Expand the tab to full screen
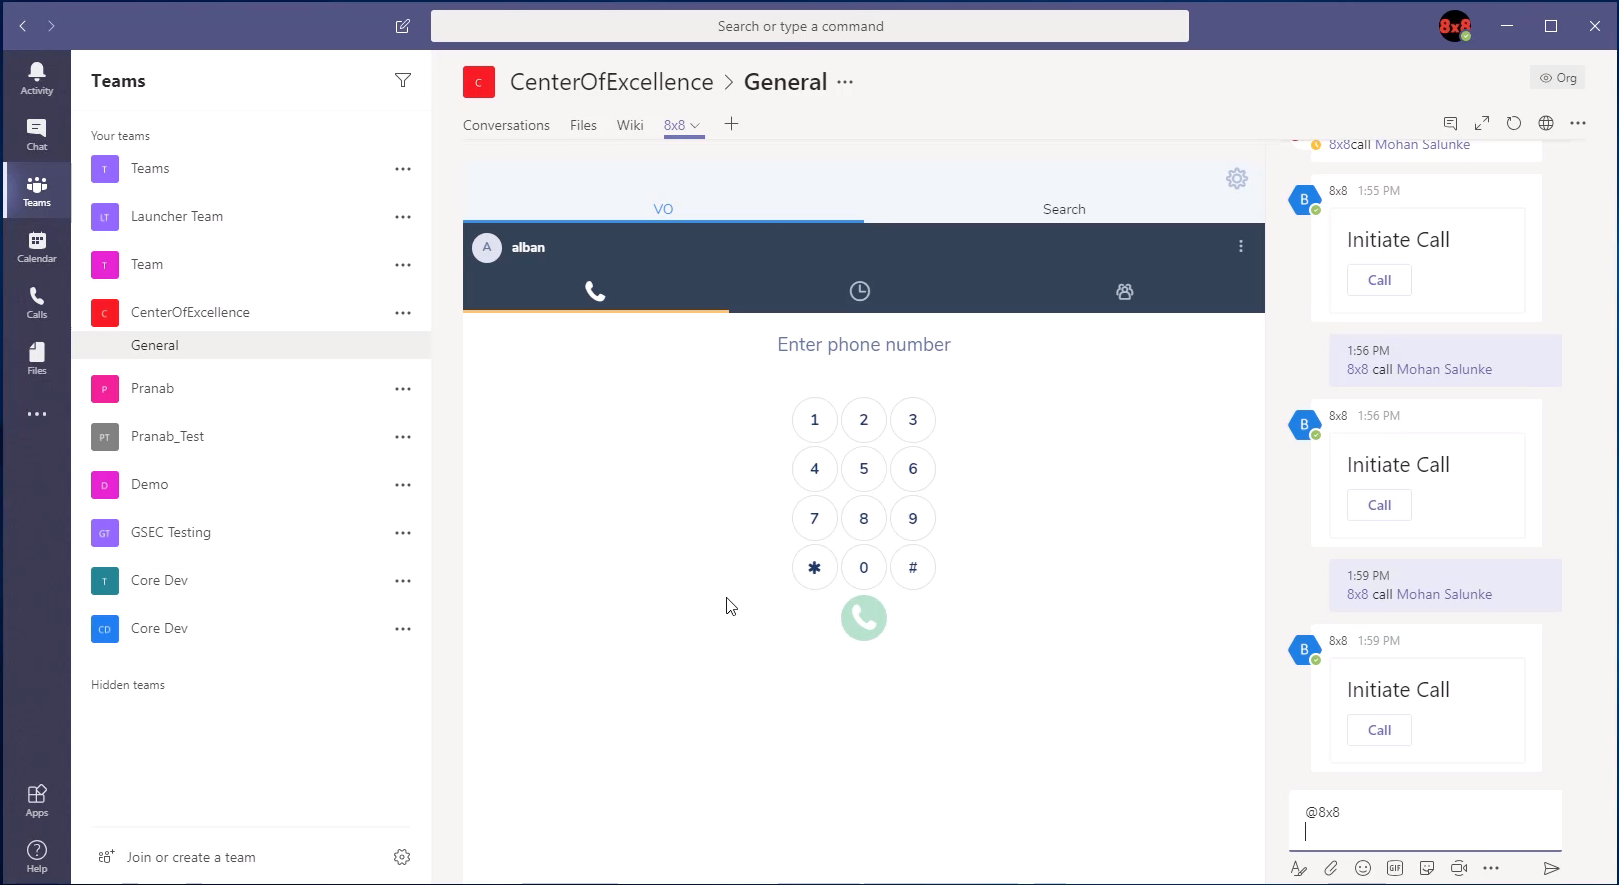This screenshot has height=885, width=1619. click(x=1482, y=123)
